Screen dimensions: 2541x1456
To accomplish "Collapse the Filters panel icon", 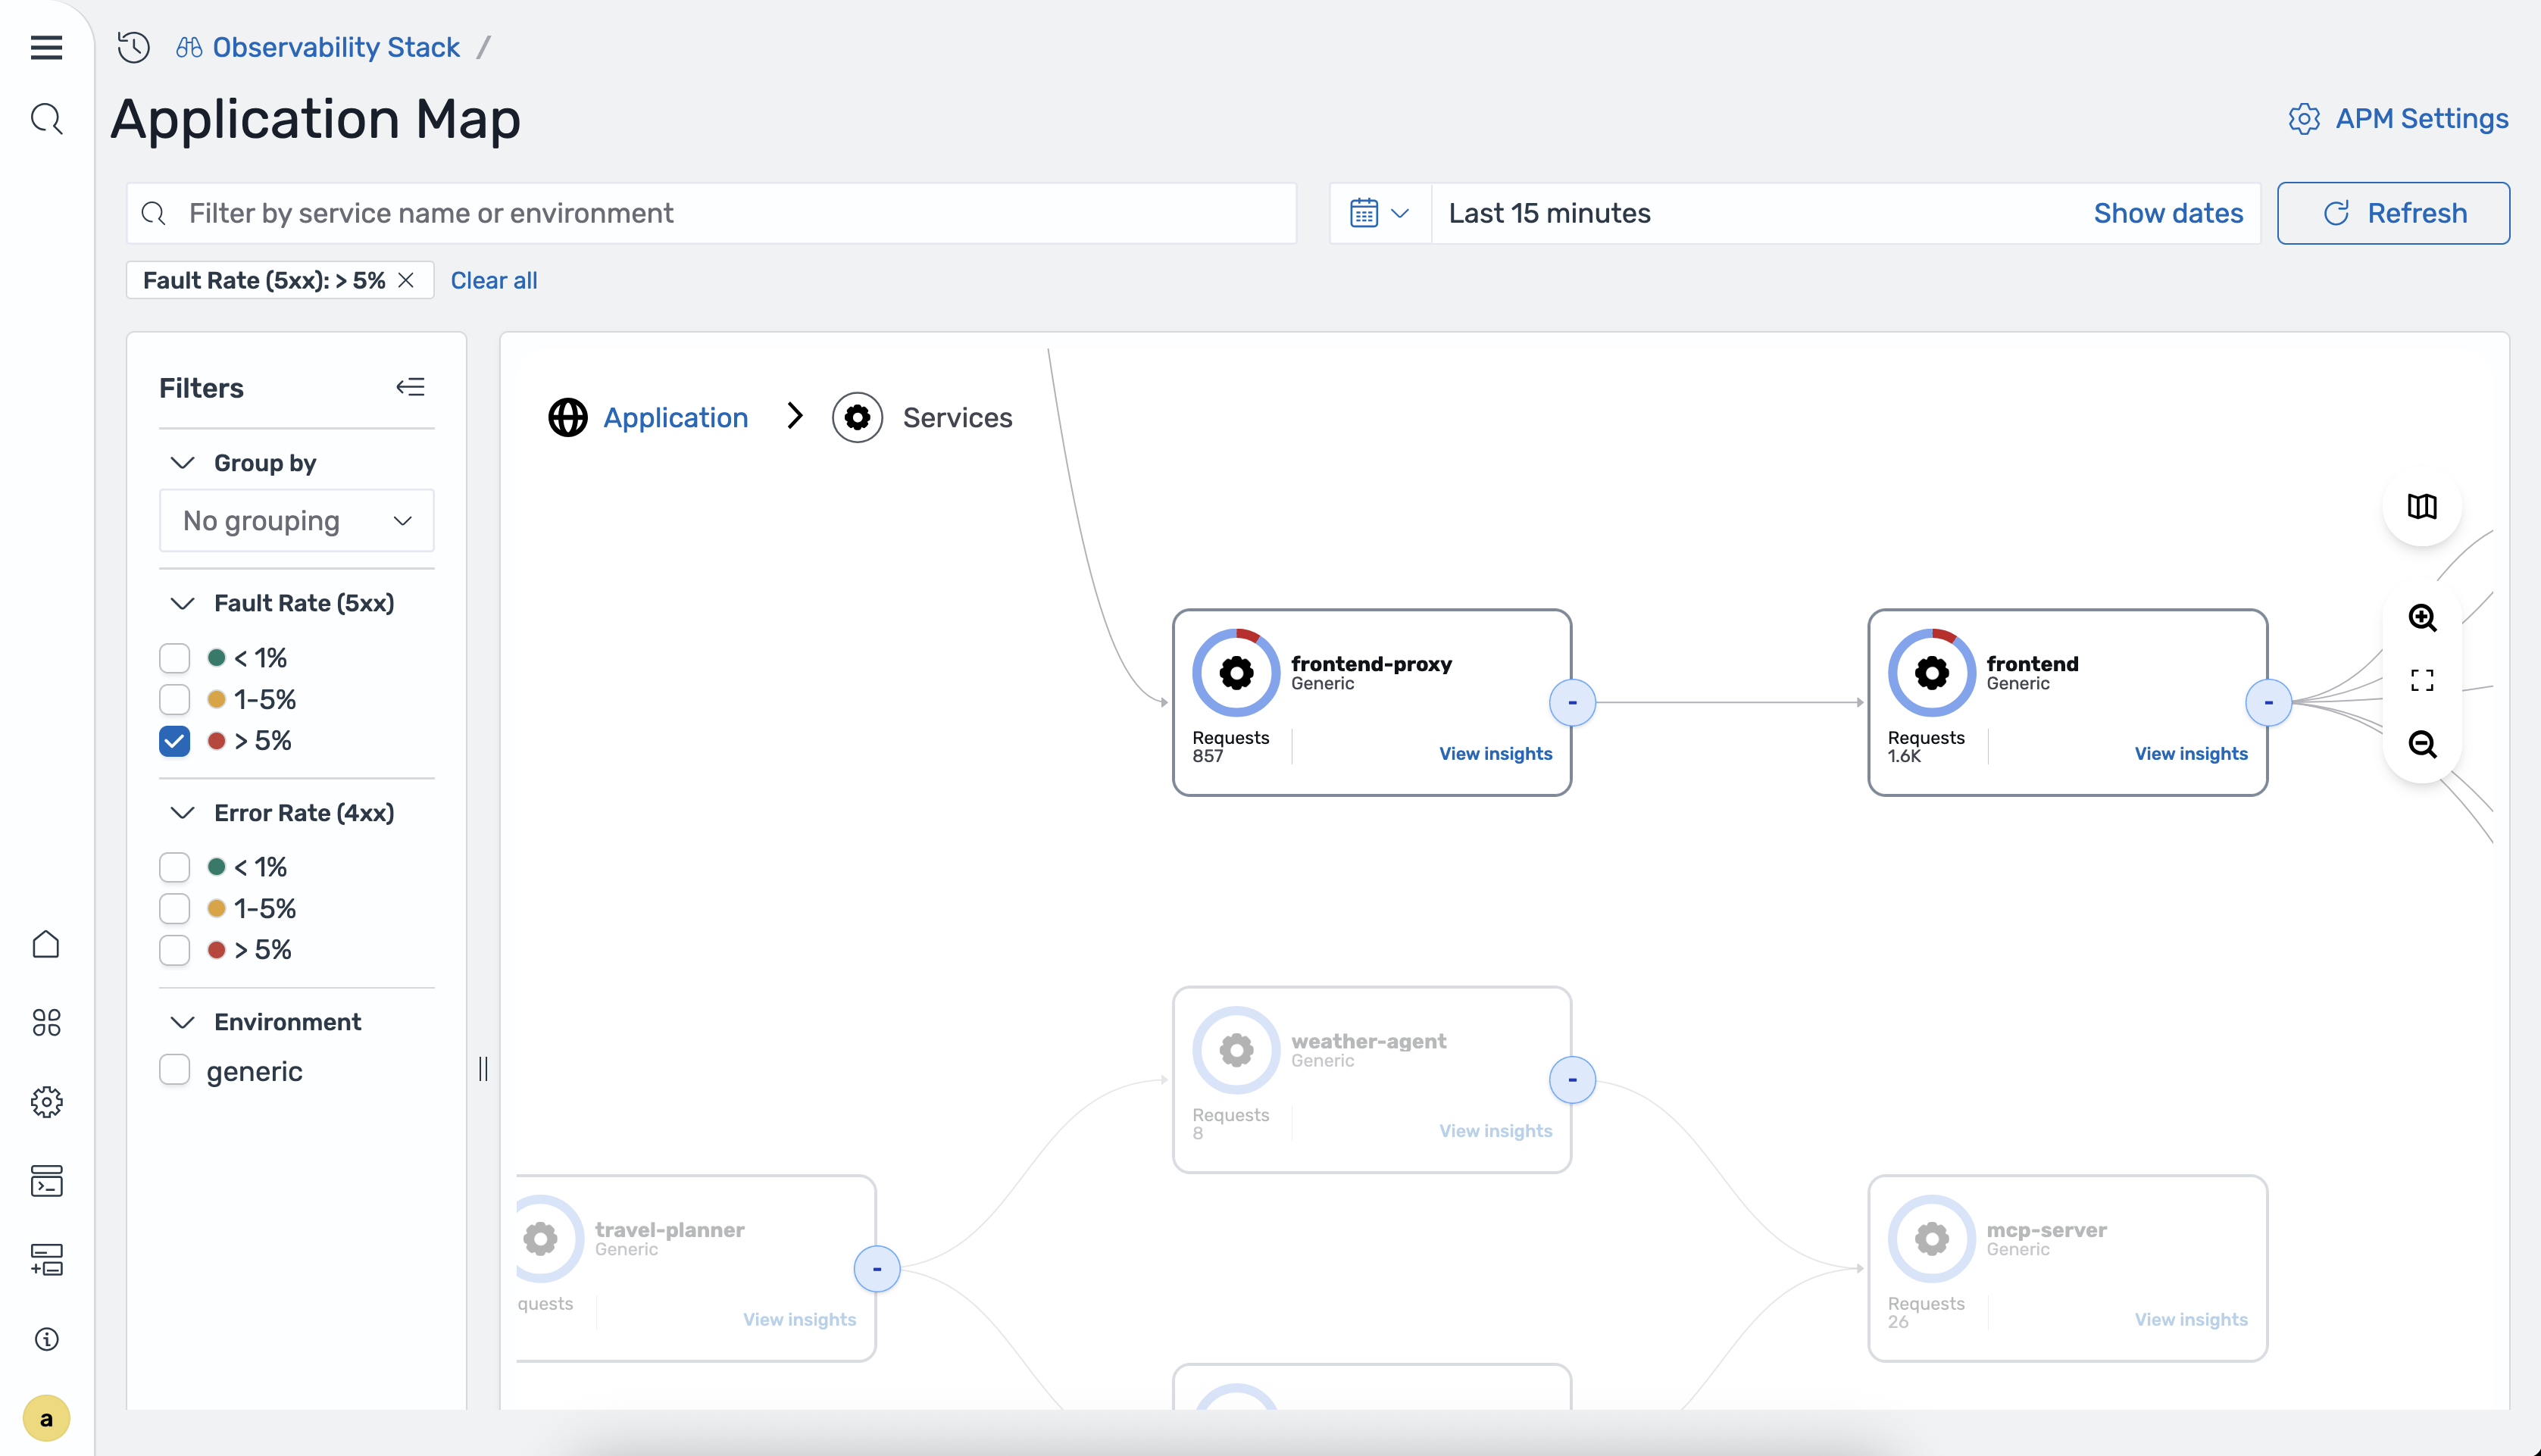I will [410, 387].
